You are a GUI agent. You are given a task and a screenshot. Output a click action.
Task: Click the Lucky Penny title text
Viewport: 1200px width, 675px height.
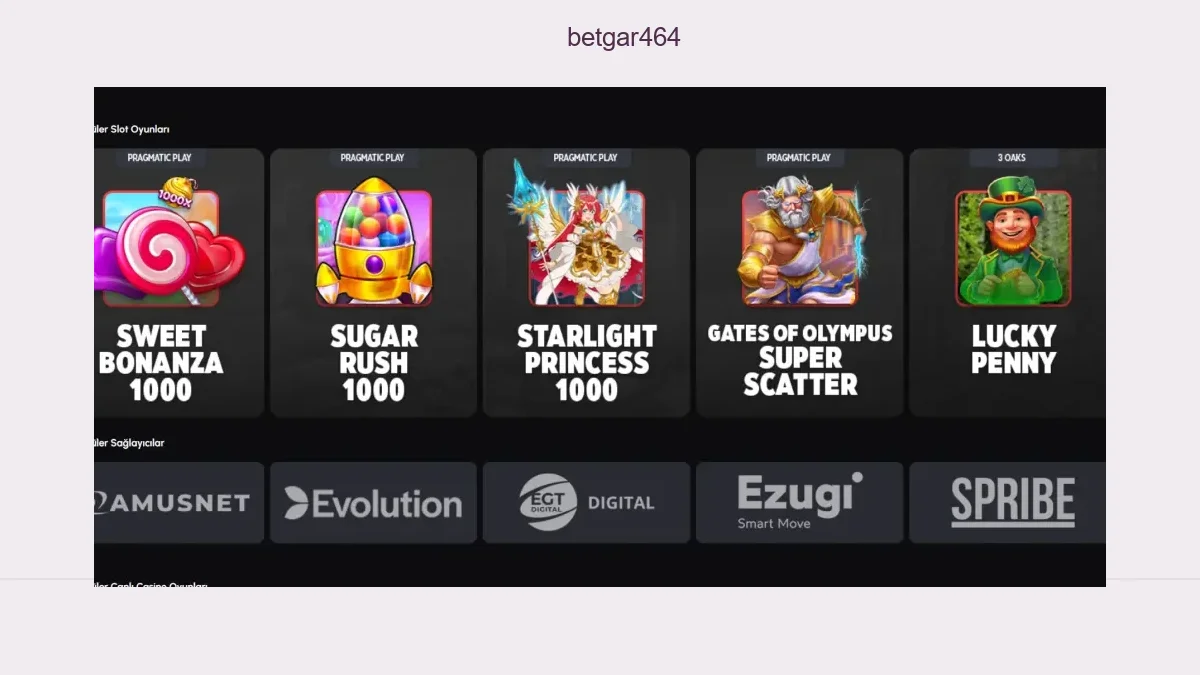pyautogui.click(x=1013, y=349)
